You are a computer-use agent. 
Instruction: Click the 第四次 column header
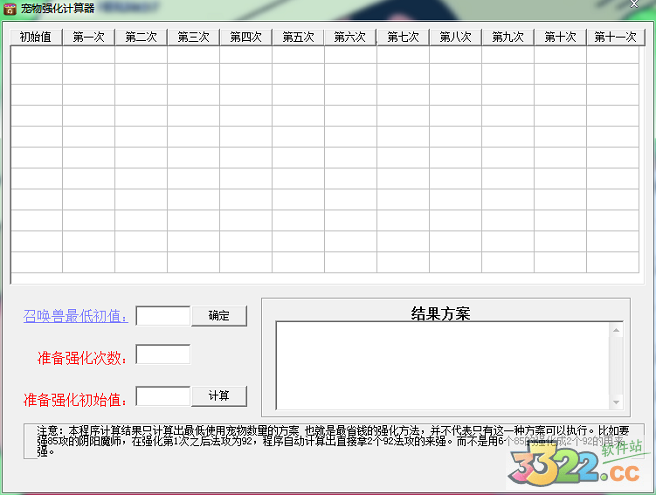246,37
